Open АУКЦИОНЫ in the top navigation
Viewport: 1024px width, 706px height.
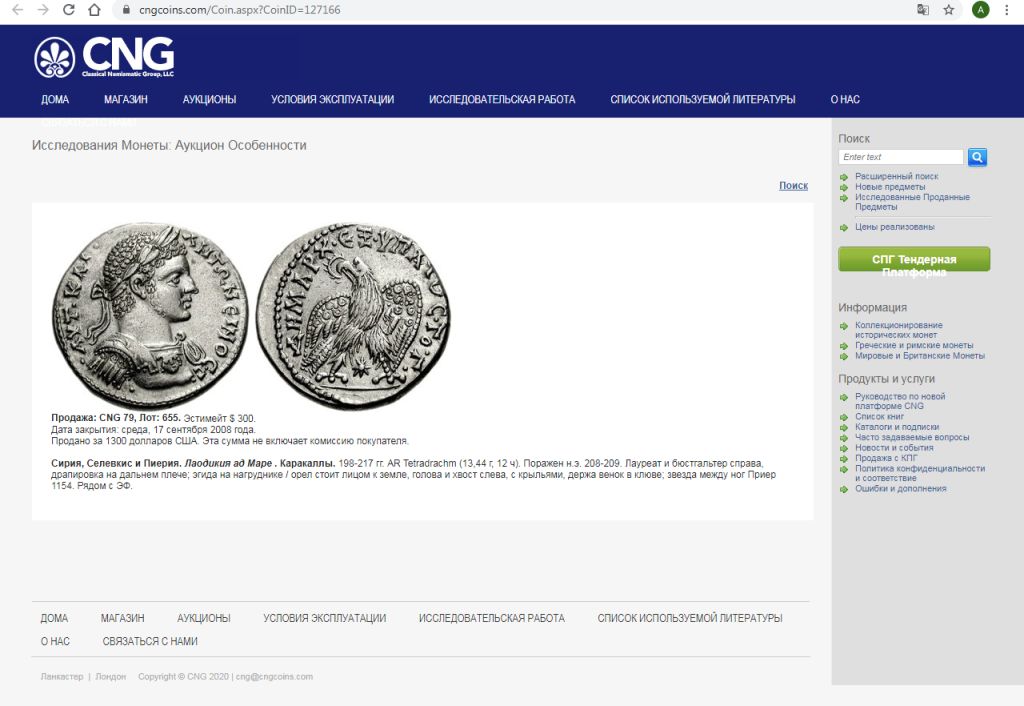[209, 99]
